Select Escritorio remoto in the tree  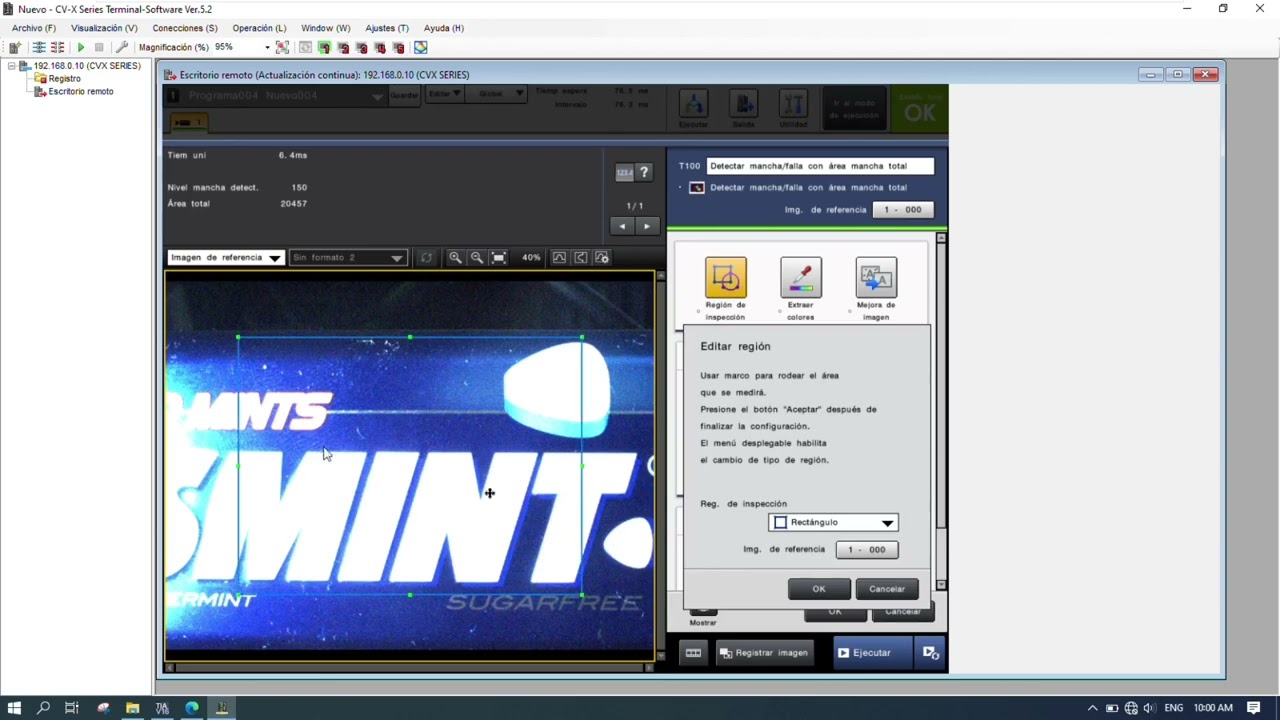(x=80, y=91)
